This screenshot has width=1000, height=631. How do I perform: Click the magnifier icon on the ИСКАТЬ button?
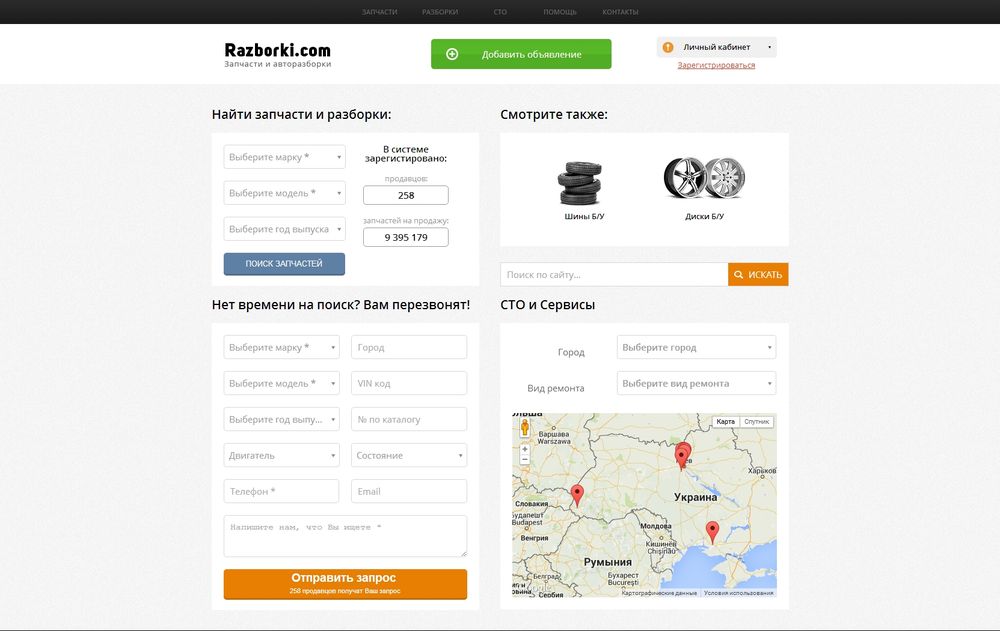[x=739, y=274]
